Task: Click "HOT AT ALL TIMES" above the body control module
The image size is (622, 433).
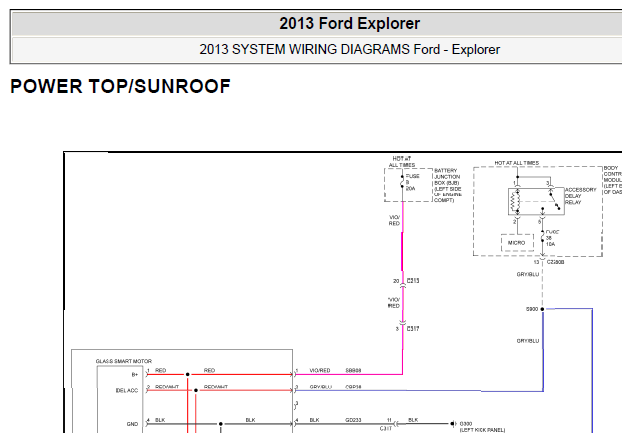Action: point(516,163)
